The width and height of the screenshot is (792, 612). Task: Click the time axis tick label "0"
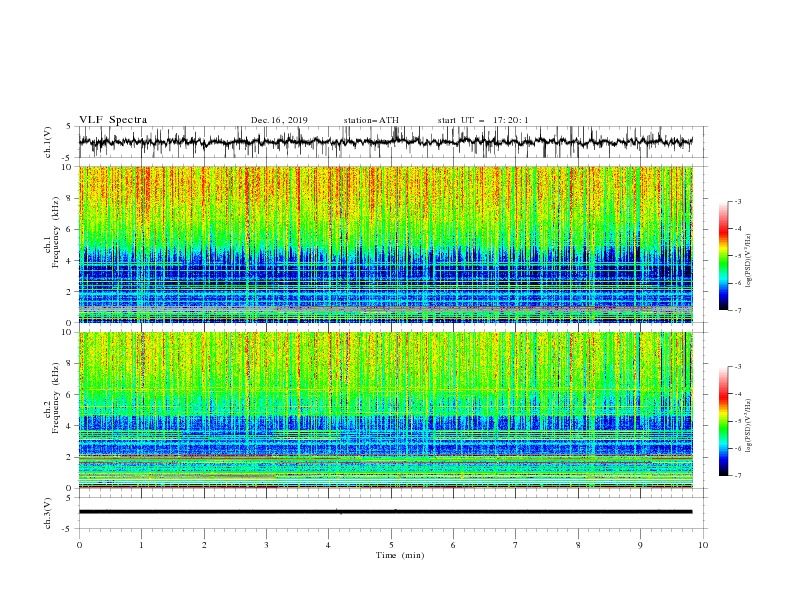point(79,545)
